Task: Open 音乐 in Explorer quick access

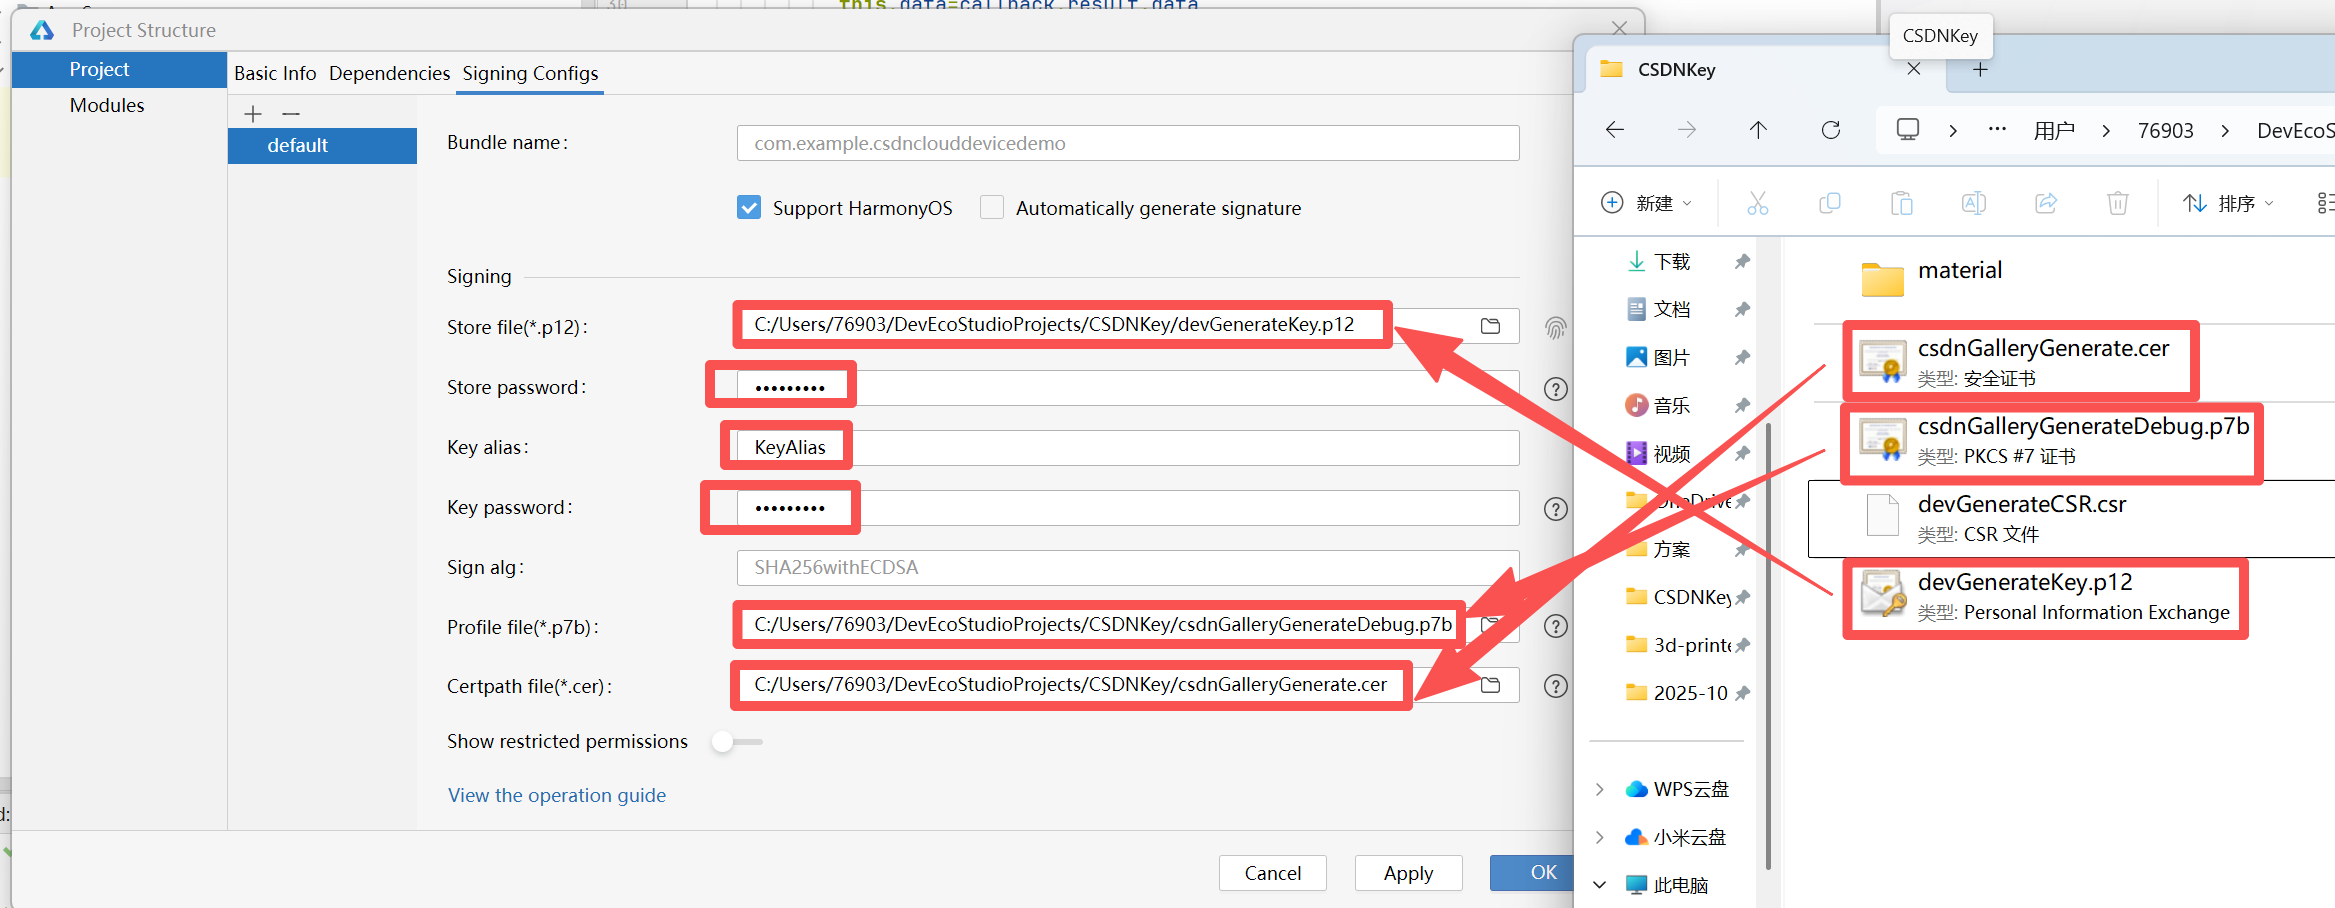Action: tap(1672, 405)
